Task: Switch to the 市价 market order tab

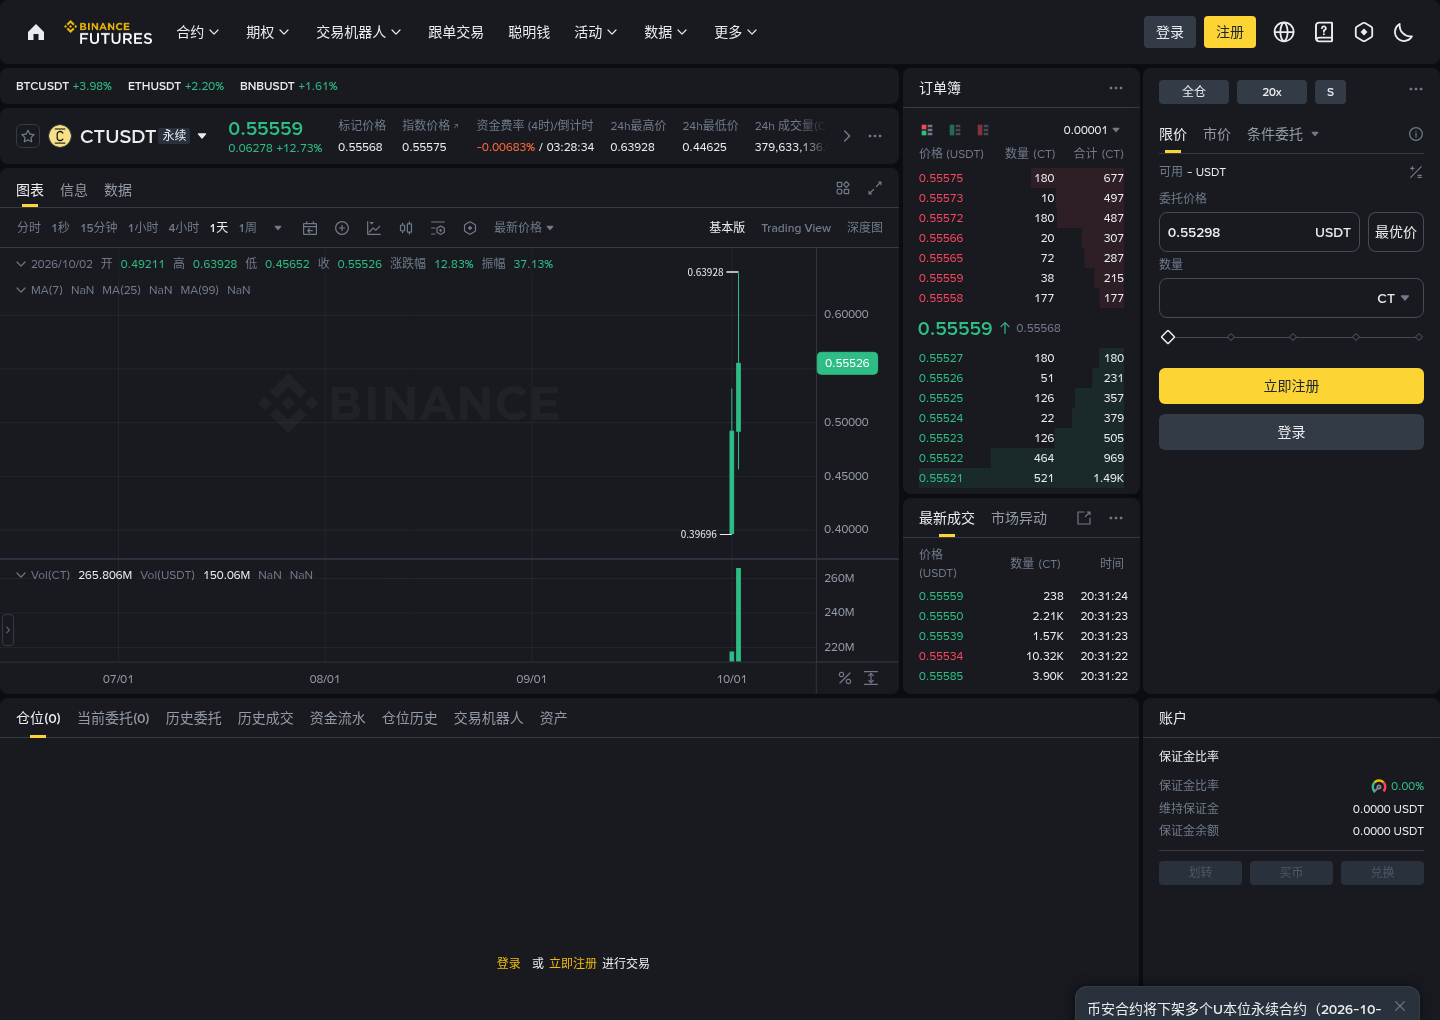Action: click(1217, 134)
